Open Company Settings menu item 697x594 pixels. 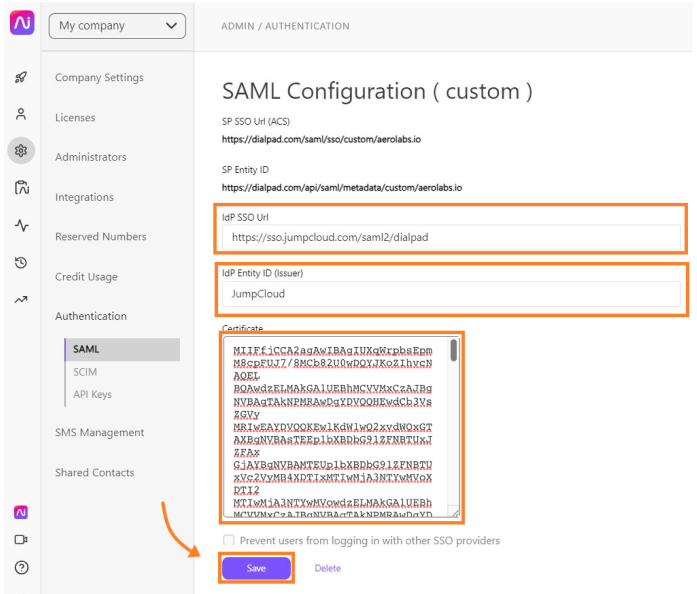point(99,77)
